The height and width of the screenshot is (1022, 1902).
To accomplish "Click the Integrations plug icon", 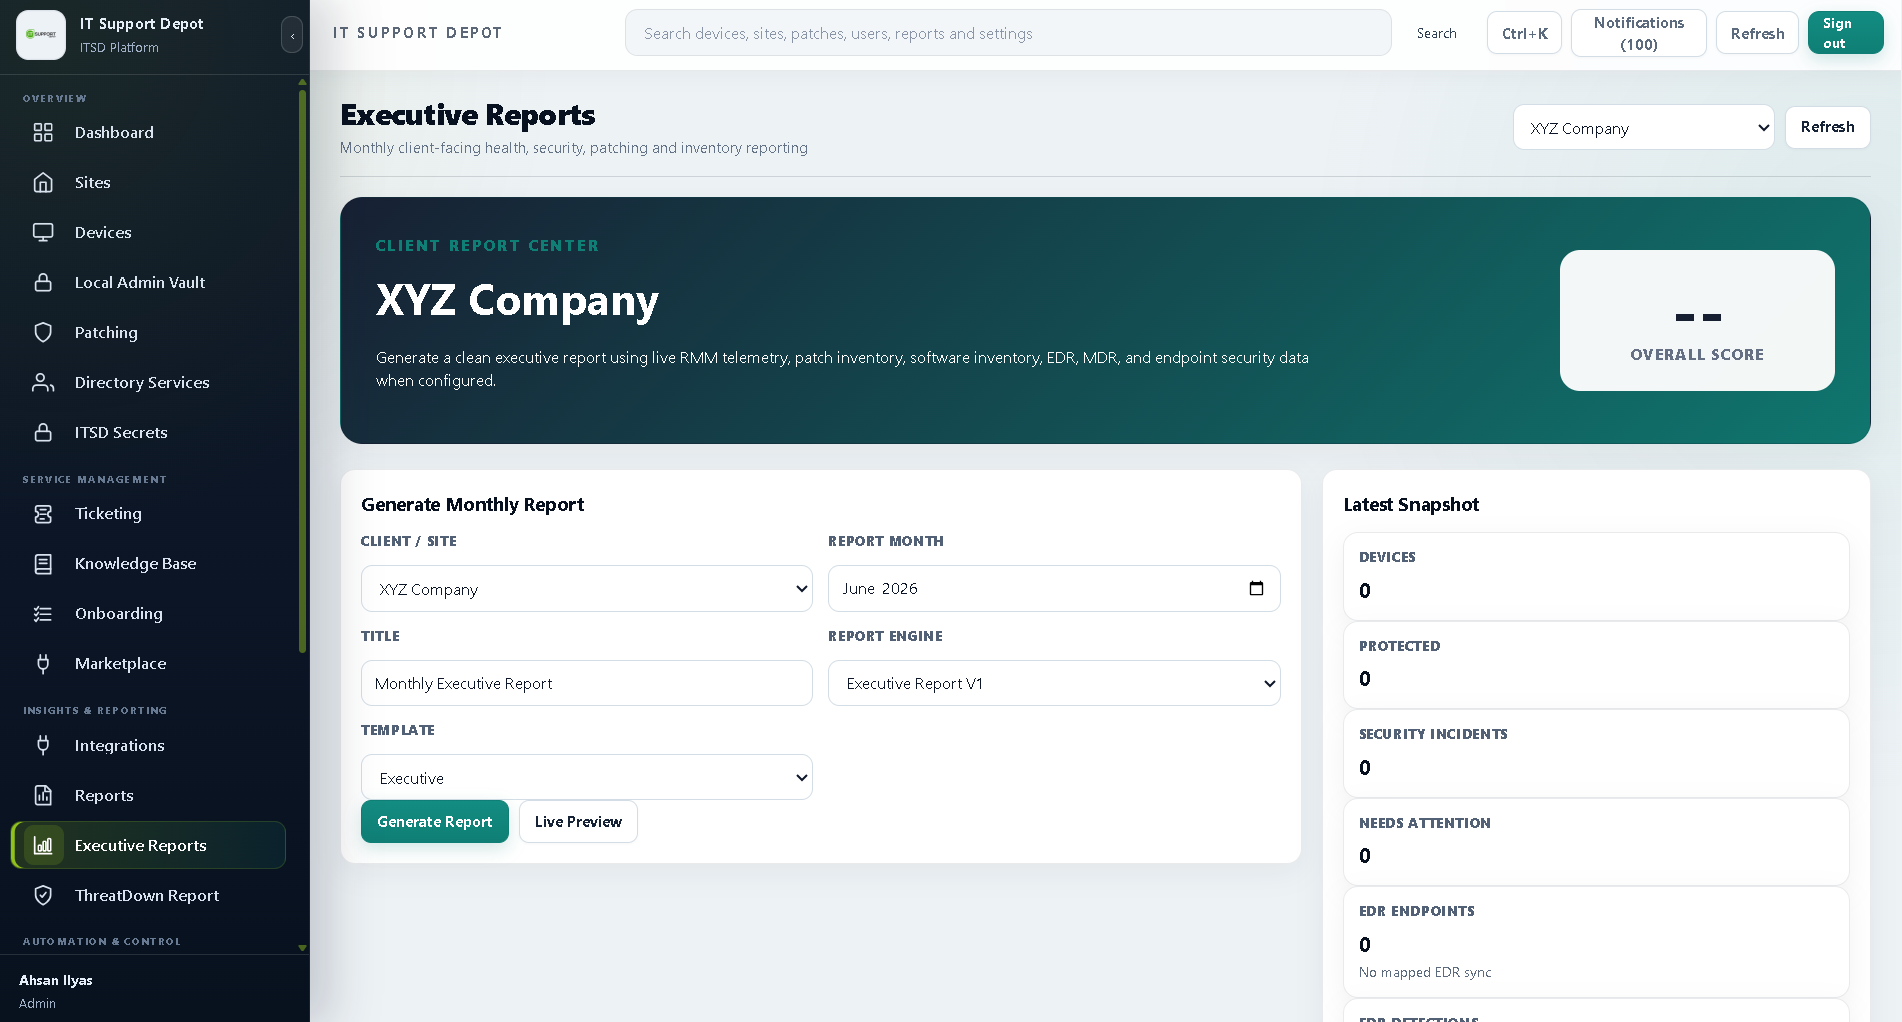I will [x=43, y=745].
